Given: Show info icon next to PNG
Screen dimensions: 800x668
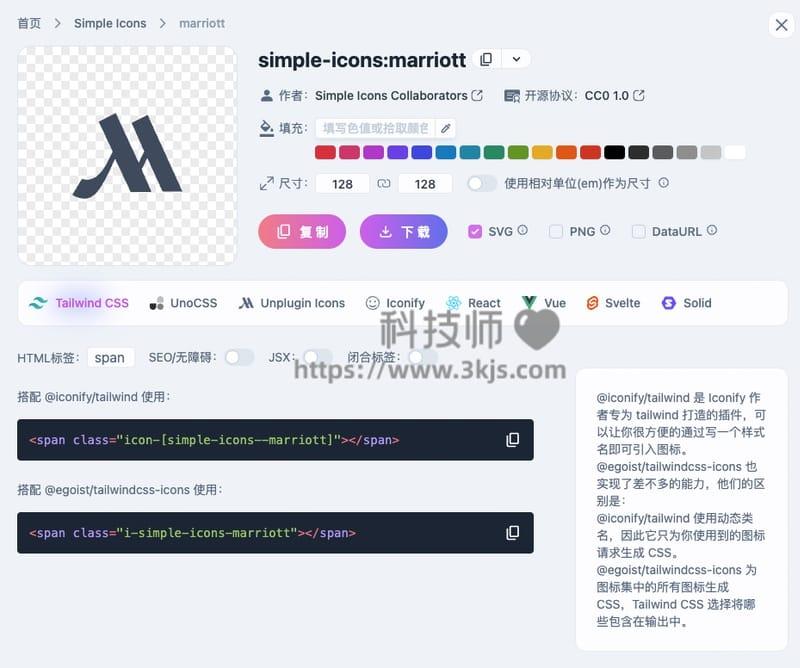Looking at the screenshot, I should point(605,230).
